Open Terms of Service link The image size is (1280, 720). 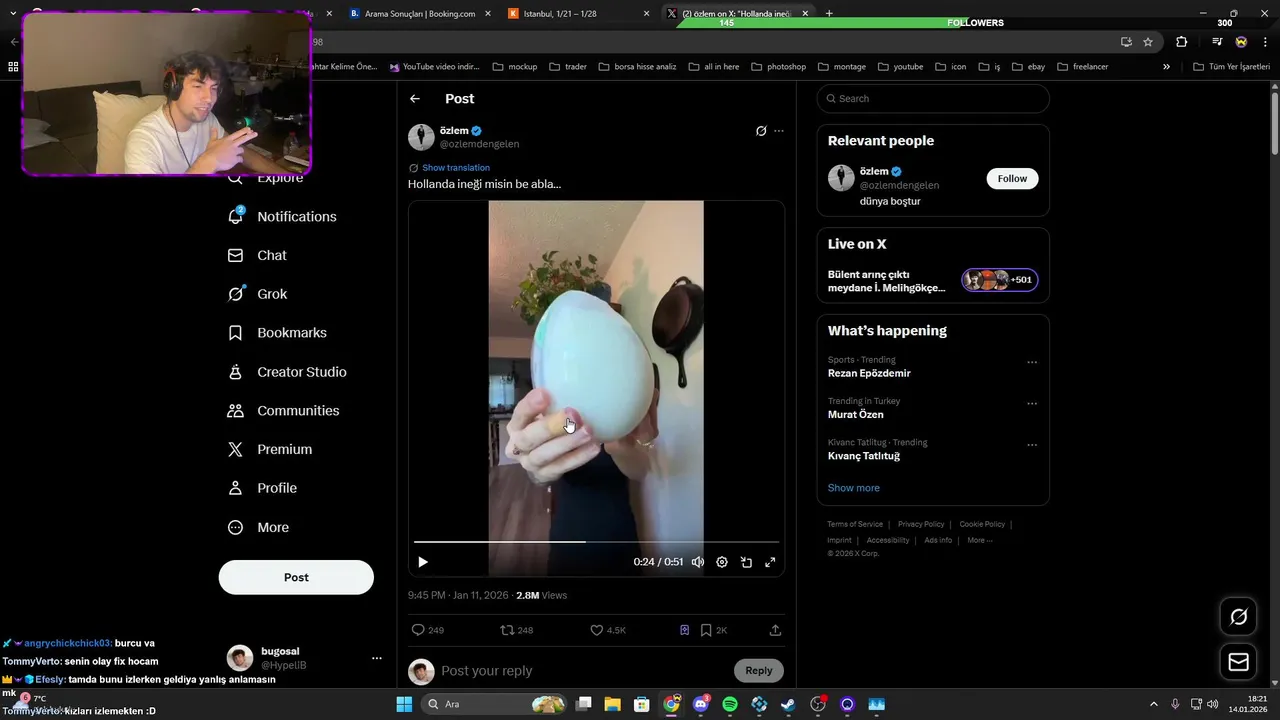(855, 524)
